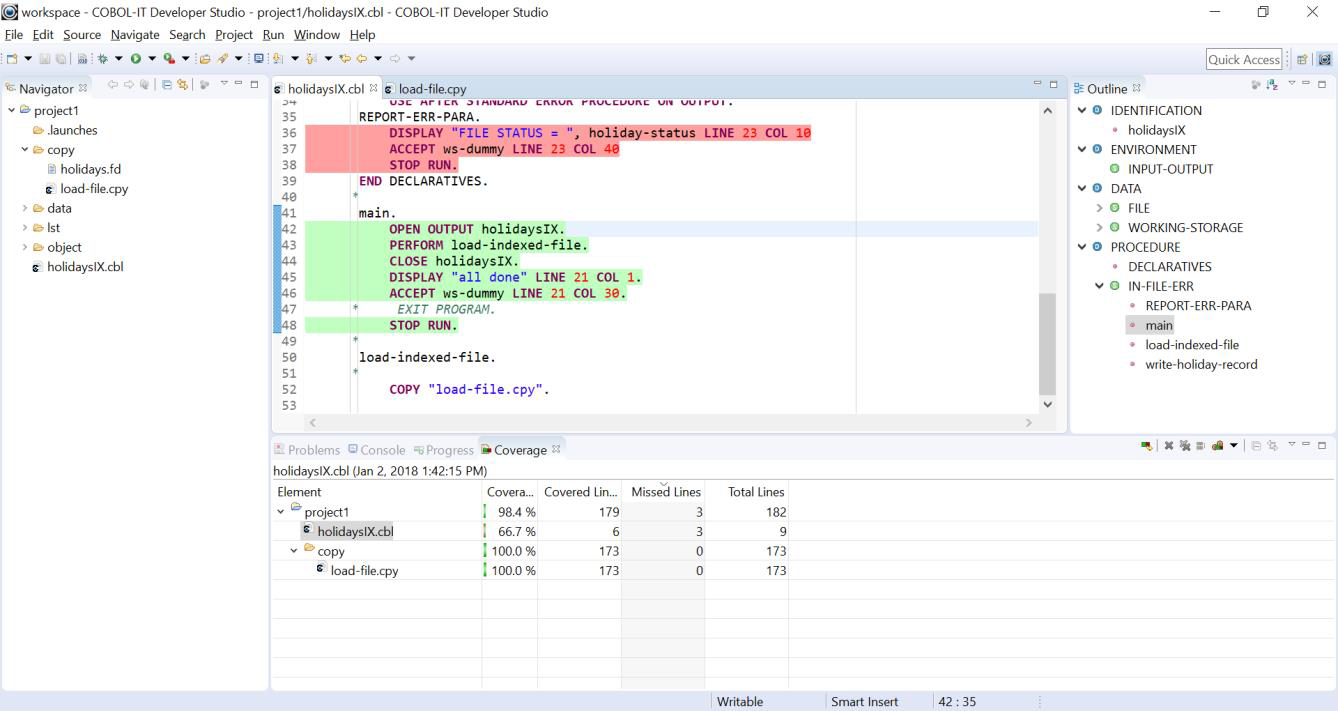This screenshot has height=711, width=1338.
Task: Select the Problems view label
Action: [x=316, y=450]
